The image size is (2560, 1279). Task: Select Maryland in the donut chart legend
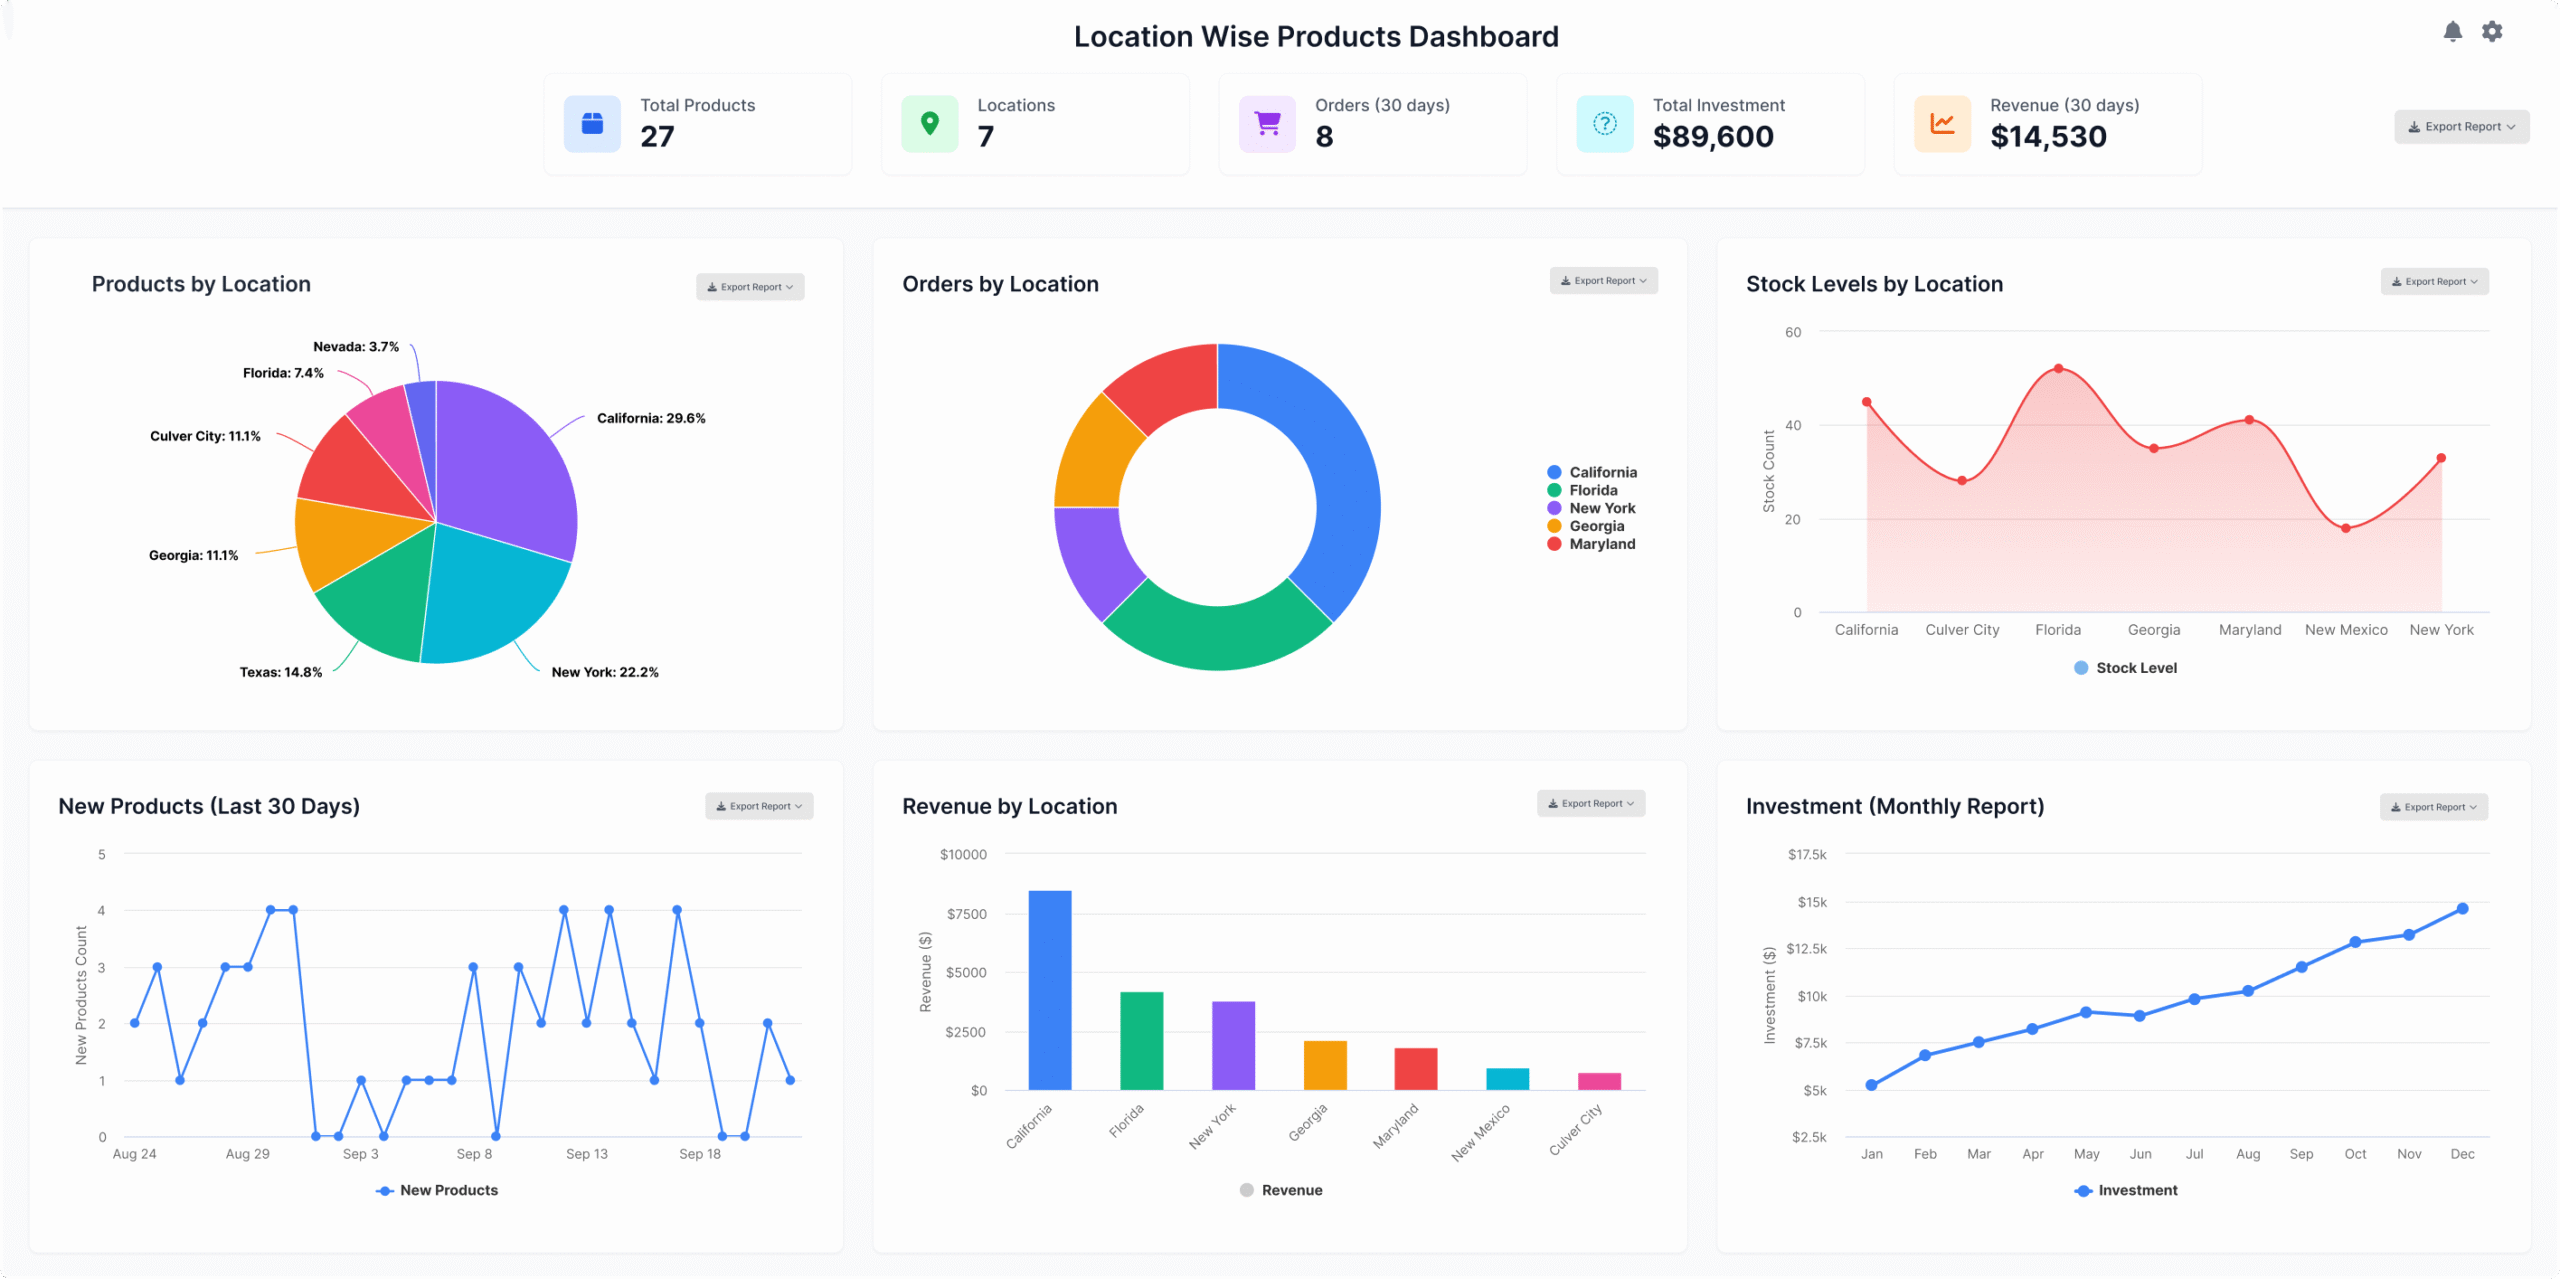[x=1600, y=544]
